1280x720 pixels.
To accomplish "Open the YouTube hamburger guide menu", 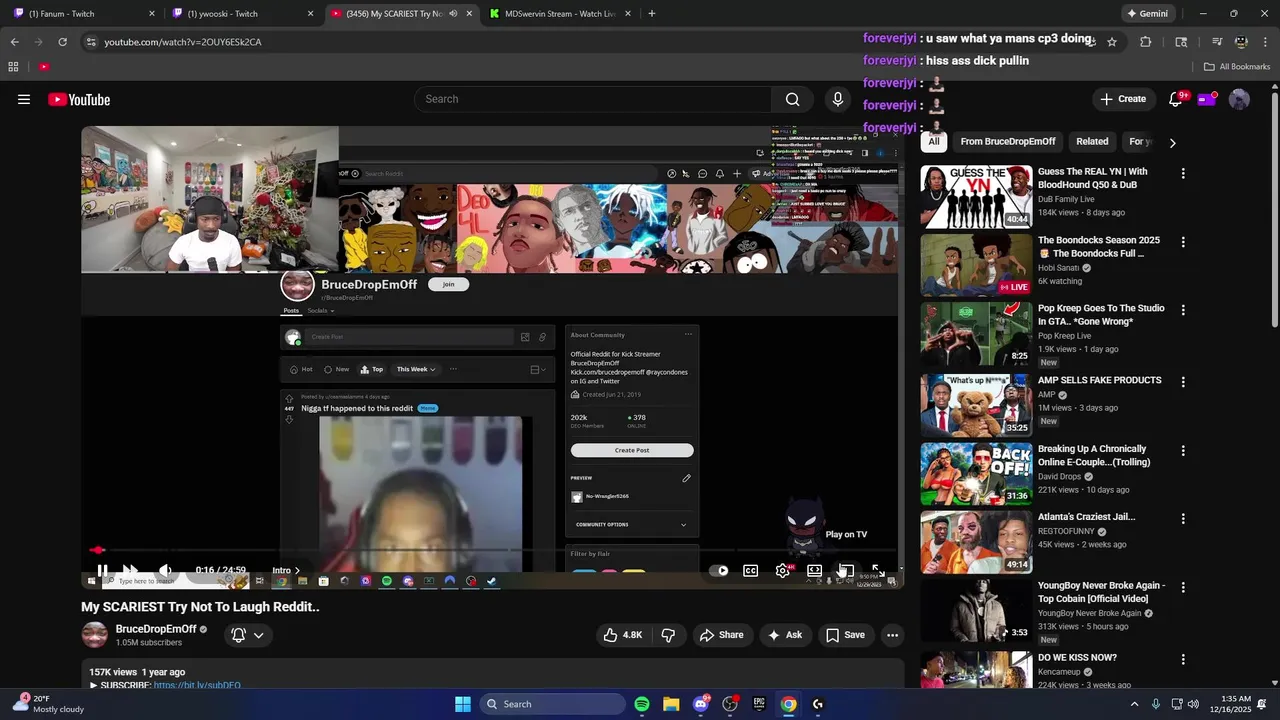I will tap(24, 99).
